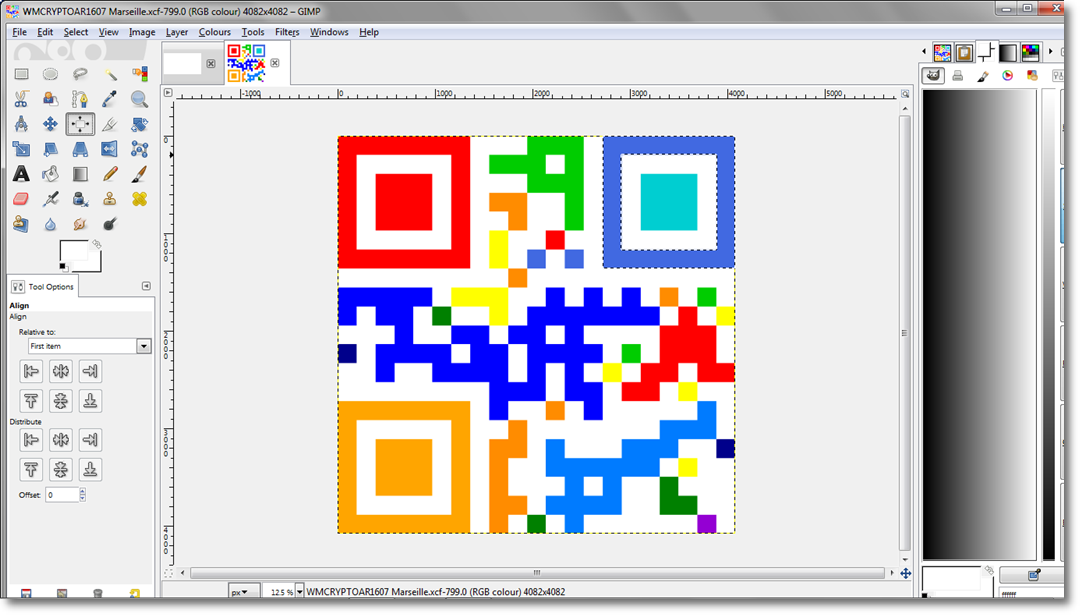The image size is (1080, 615).
Task: Choose the Clone stamp tool
Action: click(x=110, y=199)
